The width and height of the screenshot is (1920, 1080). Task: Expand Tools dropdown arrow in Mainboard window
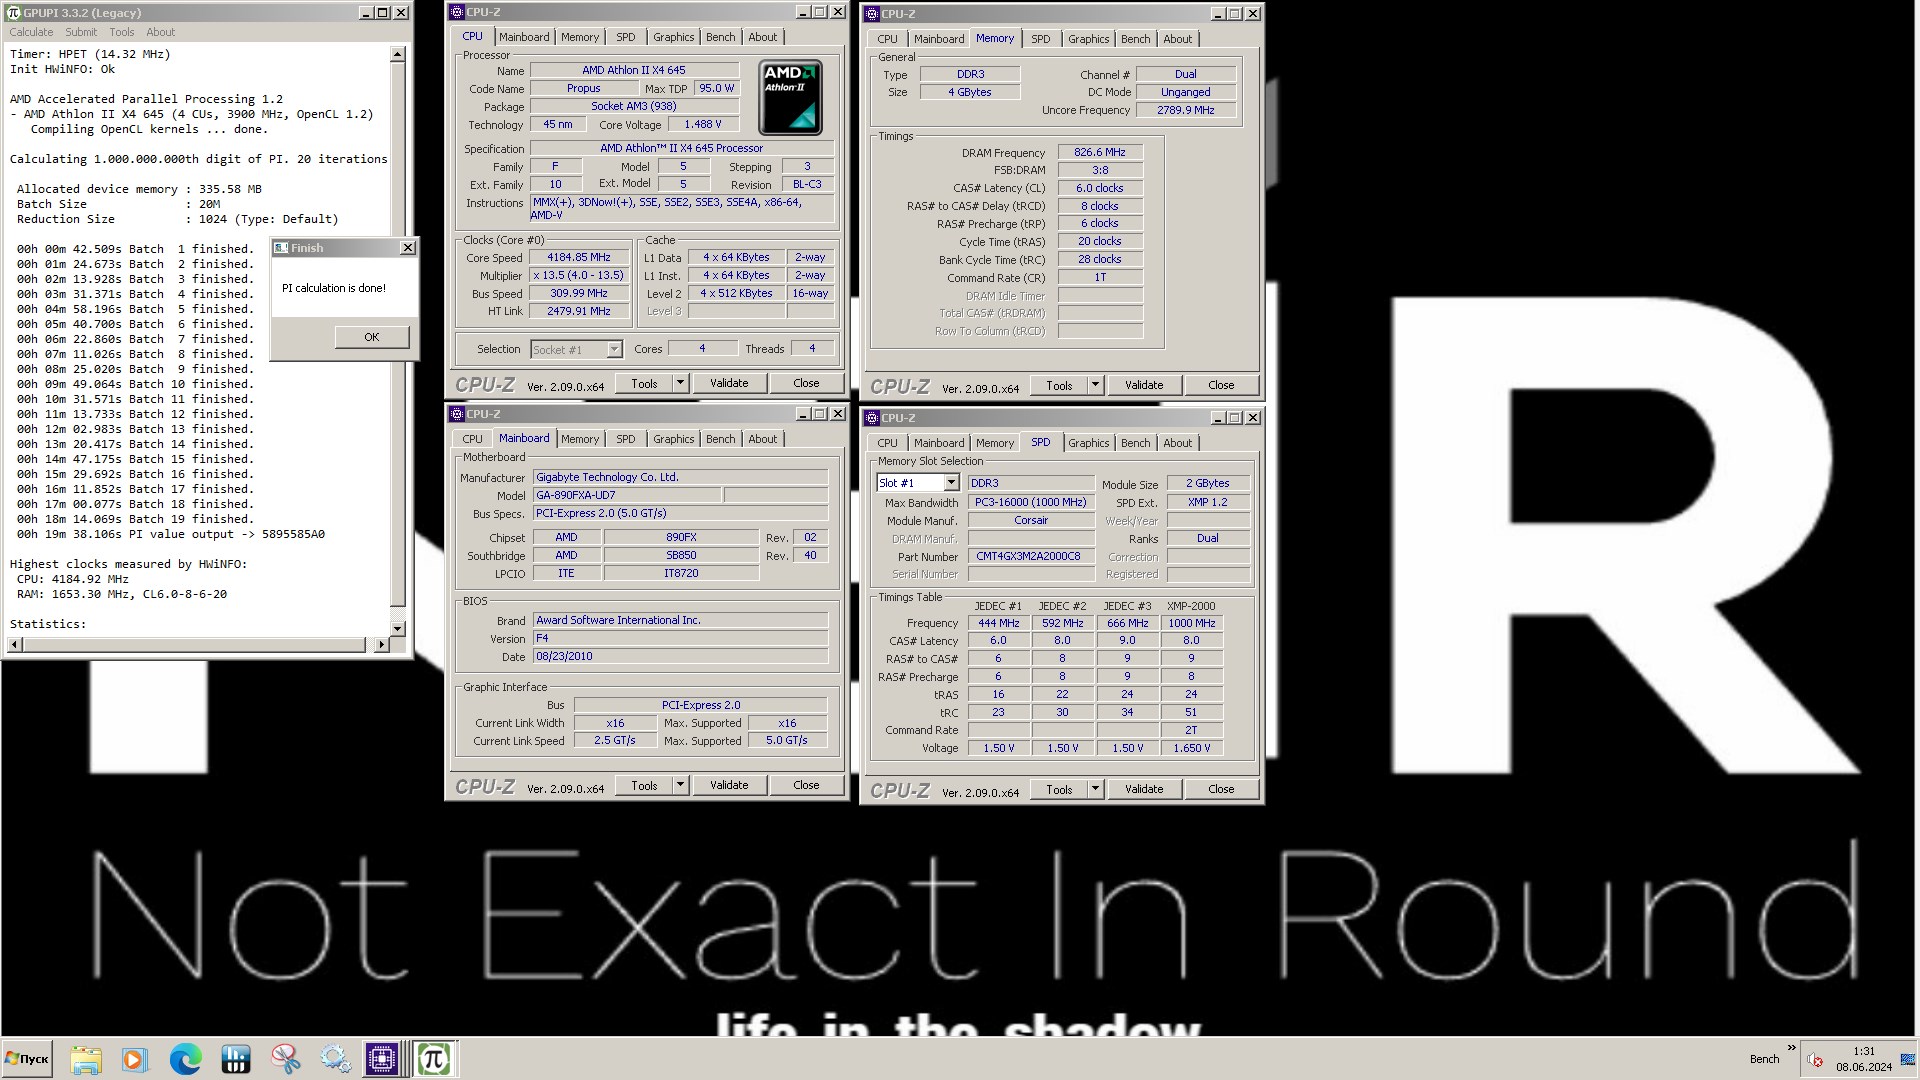[x=680, y=785]
